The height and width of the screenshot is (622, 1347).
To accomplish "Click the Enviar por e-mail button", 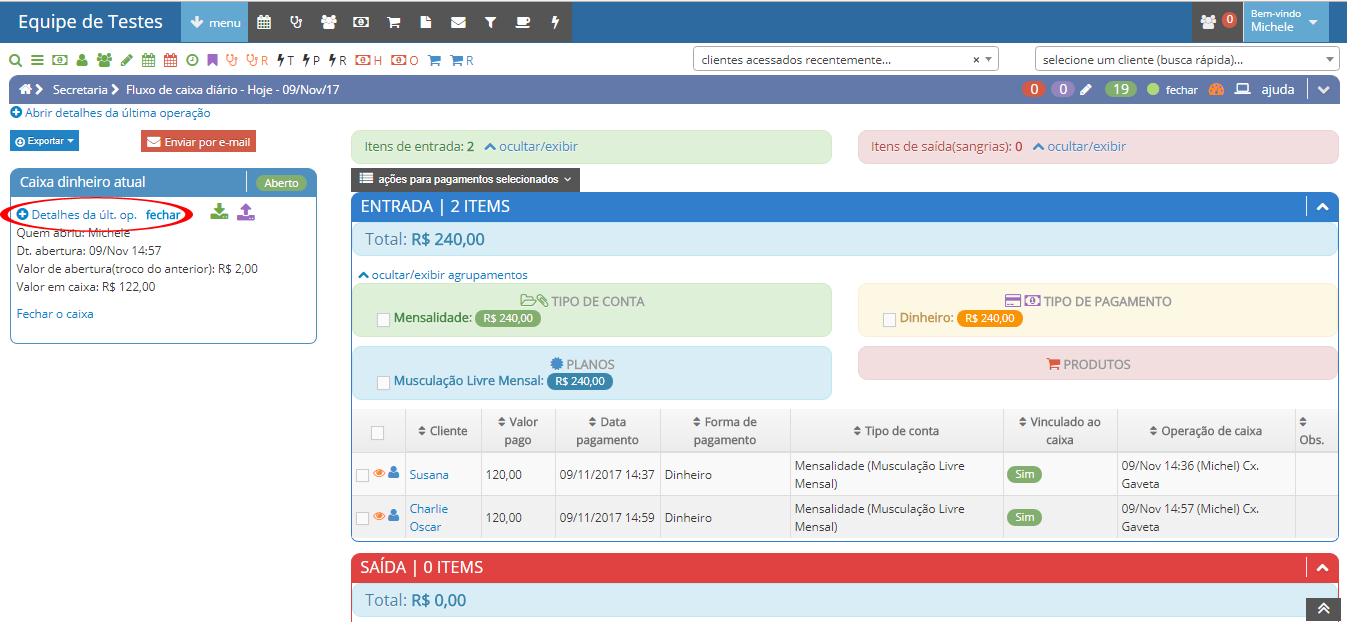I will pos(198,141).
